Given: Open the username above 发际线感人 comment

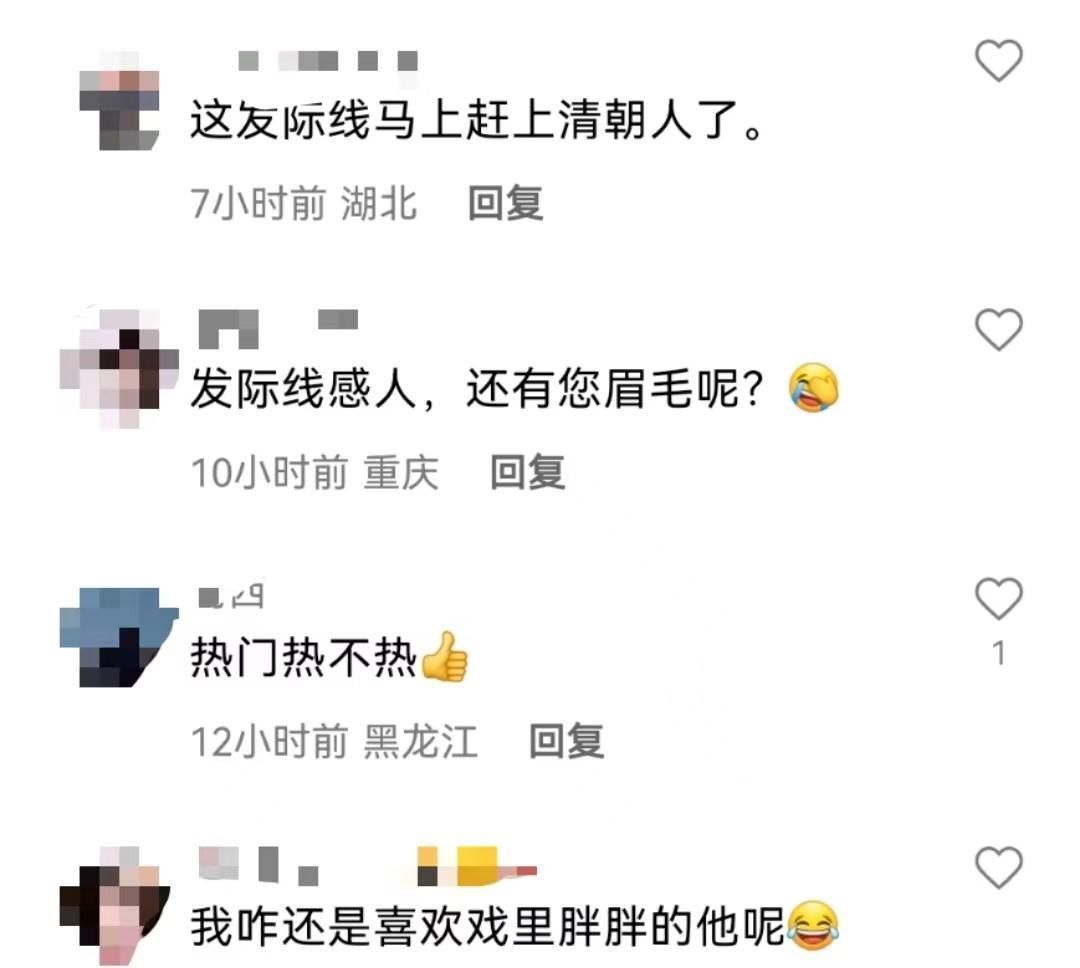Looking at the screenshot, I should [278, 328].
